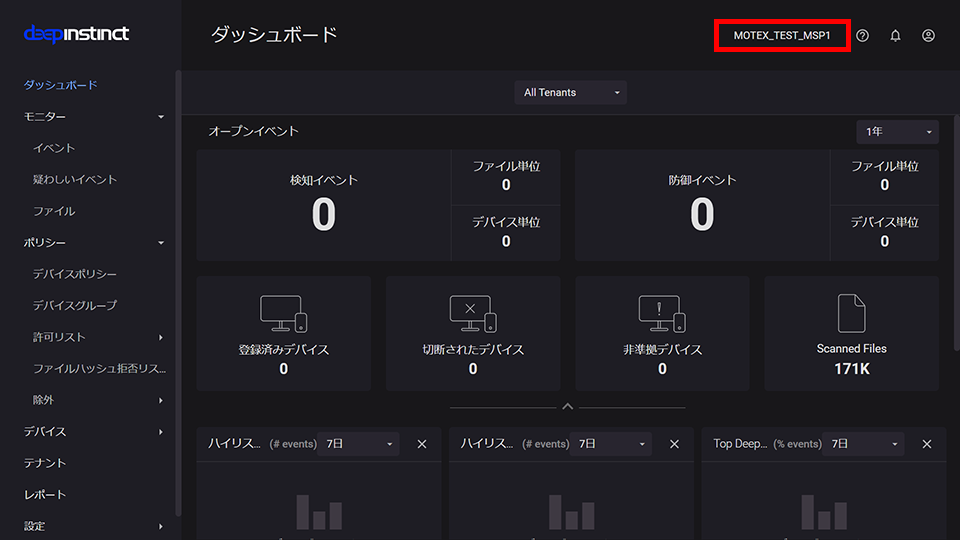Click the main content vertical scrollbar
The height and width of the screenshot is (540, 960).
956,233
